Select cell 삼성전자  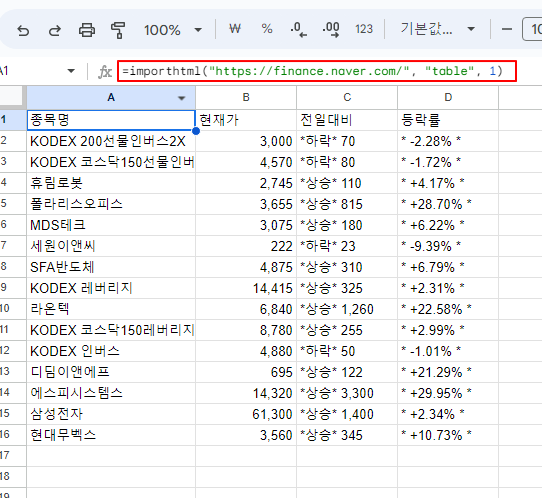click(111, 414)
